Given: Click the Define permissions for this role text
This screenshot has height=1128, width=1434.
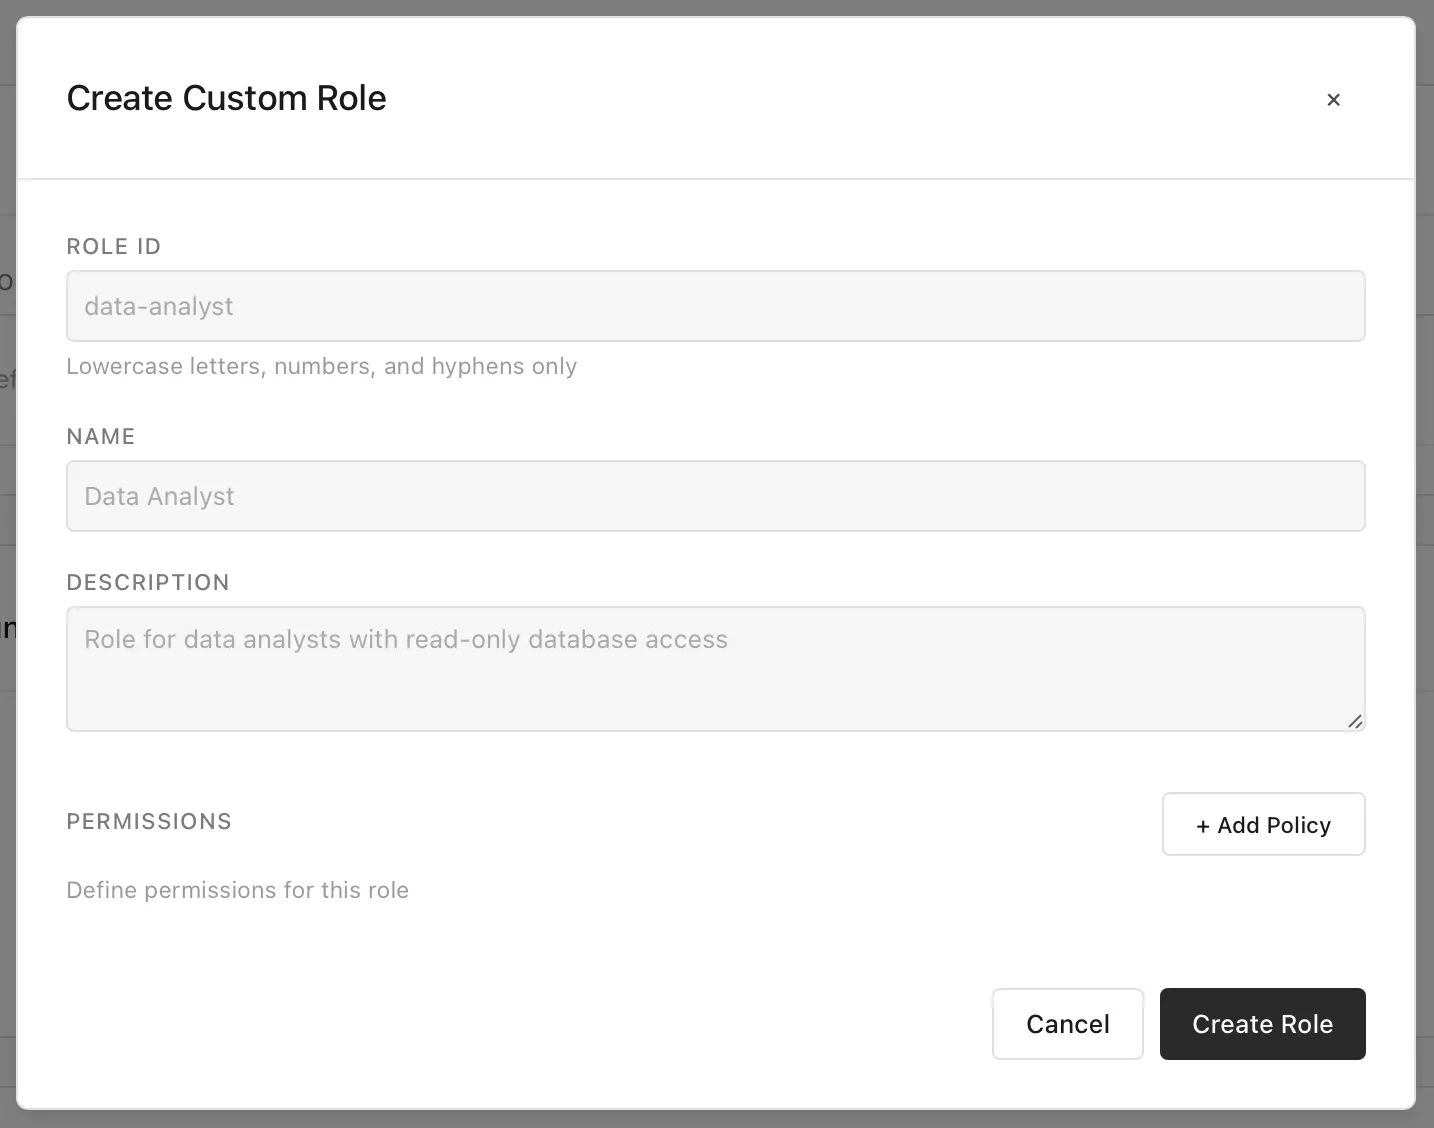Looking at the screenshot, I should [237, 890].
